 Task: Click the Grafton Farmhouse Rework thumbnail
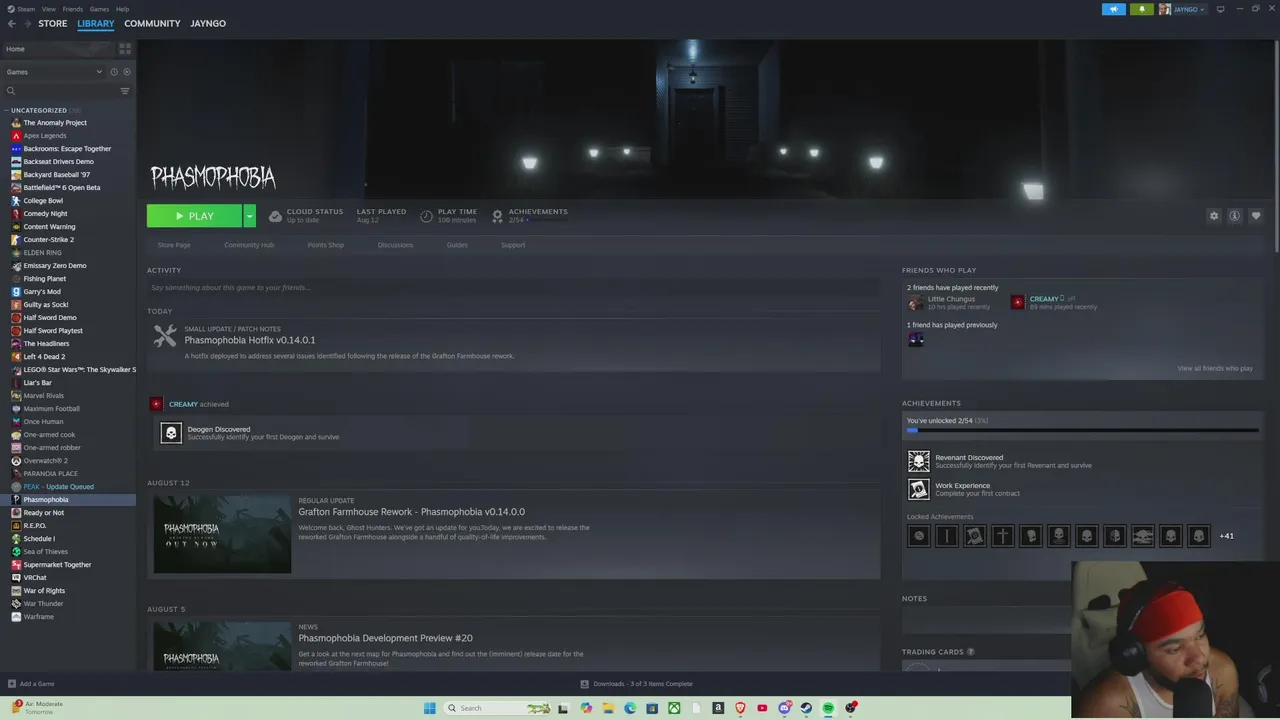click(222, 534)
